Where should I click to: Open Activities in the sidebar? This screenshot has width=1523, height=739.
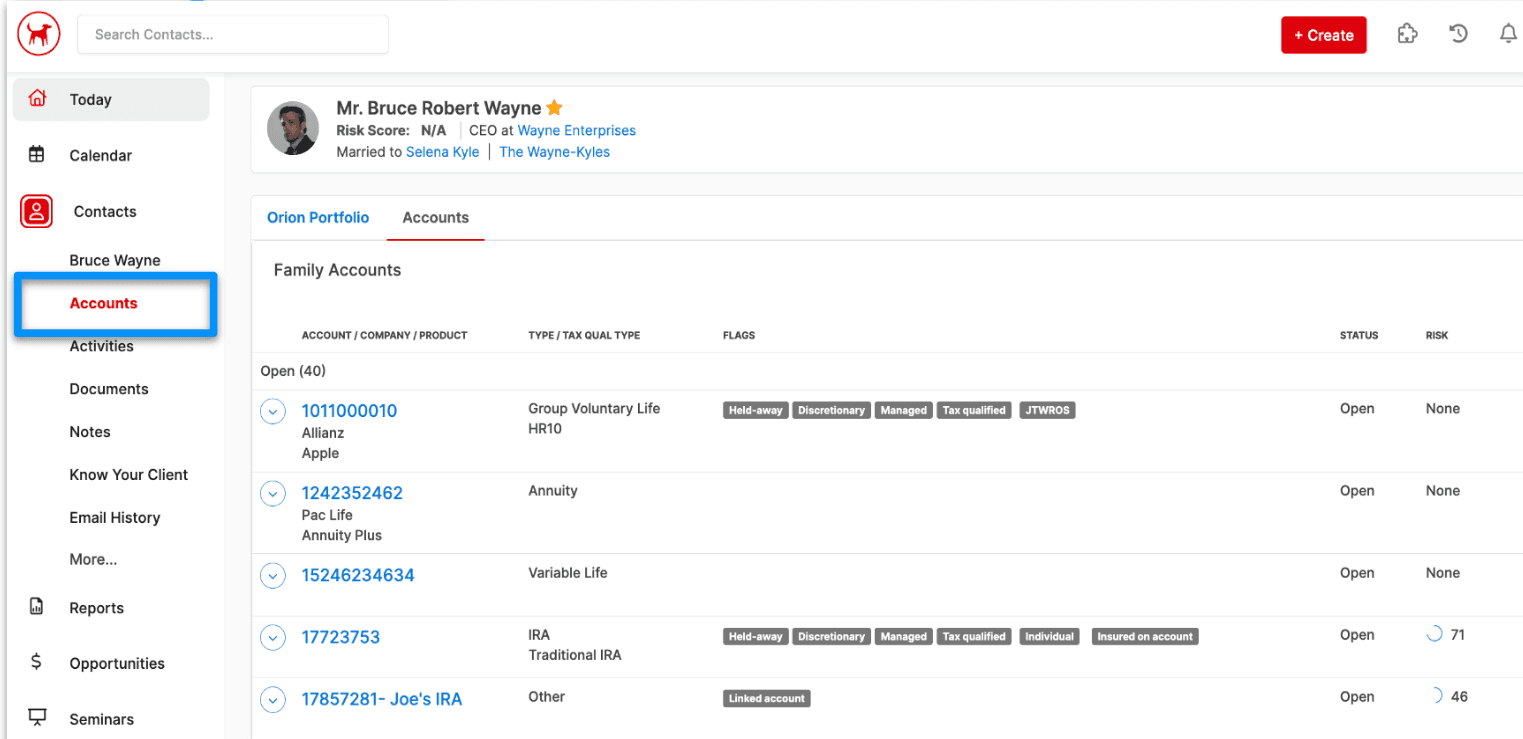click(101, 346)
